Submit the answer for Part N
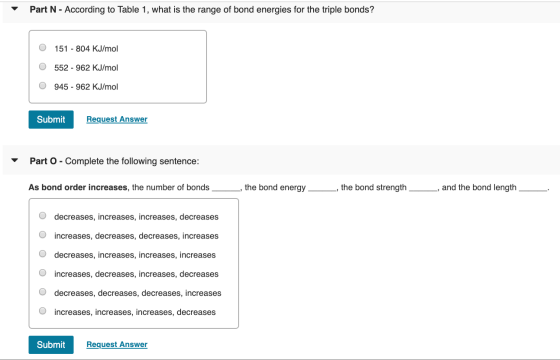 (x=51, y=119)
